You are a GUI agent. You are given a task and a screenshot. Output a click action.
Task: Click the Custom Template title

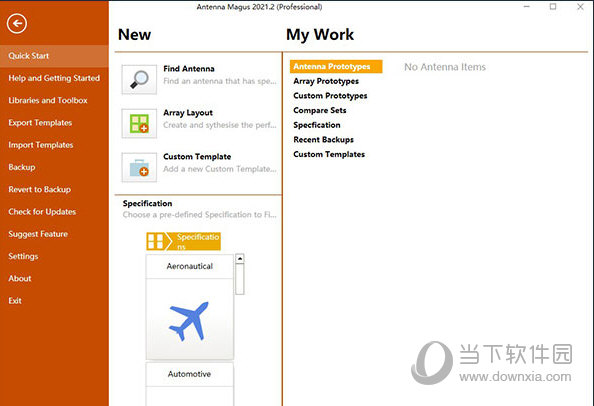(x=197, y=157)
